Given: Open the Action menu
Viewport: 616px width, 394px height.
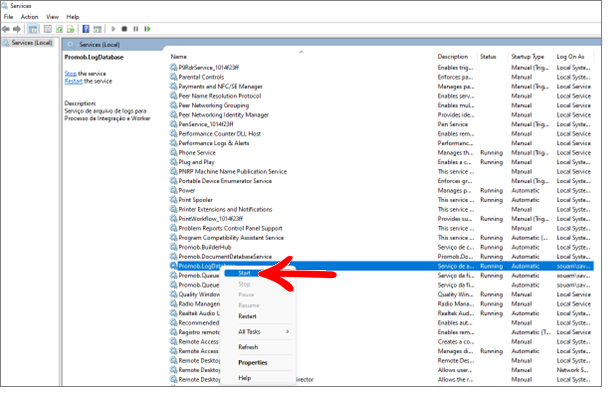Looking at the screenshot, I should tap(29, 17).
